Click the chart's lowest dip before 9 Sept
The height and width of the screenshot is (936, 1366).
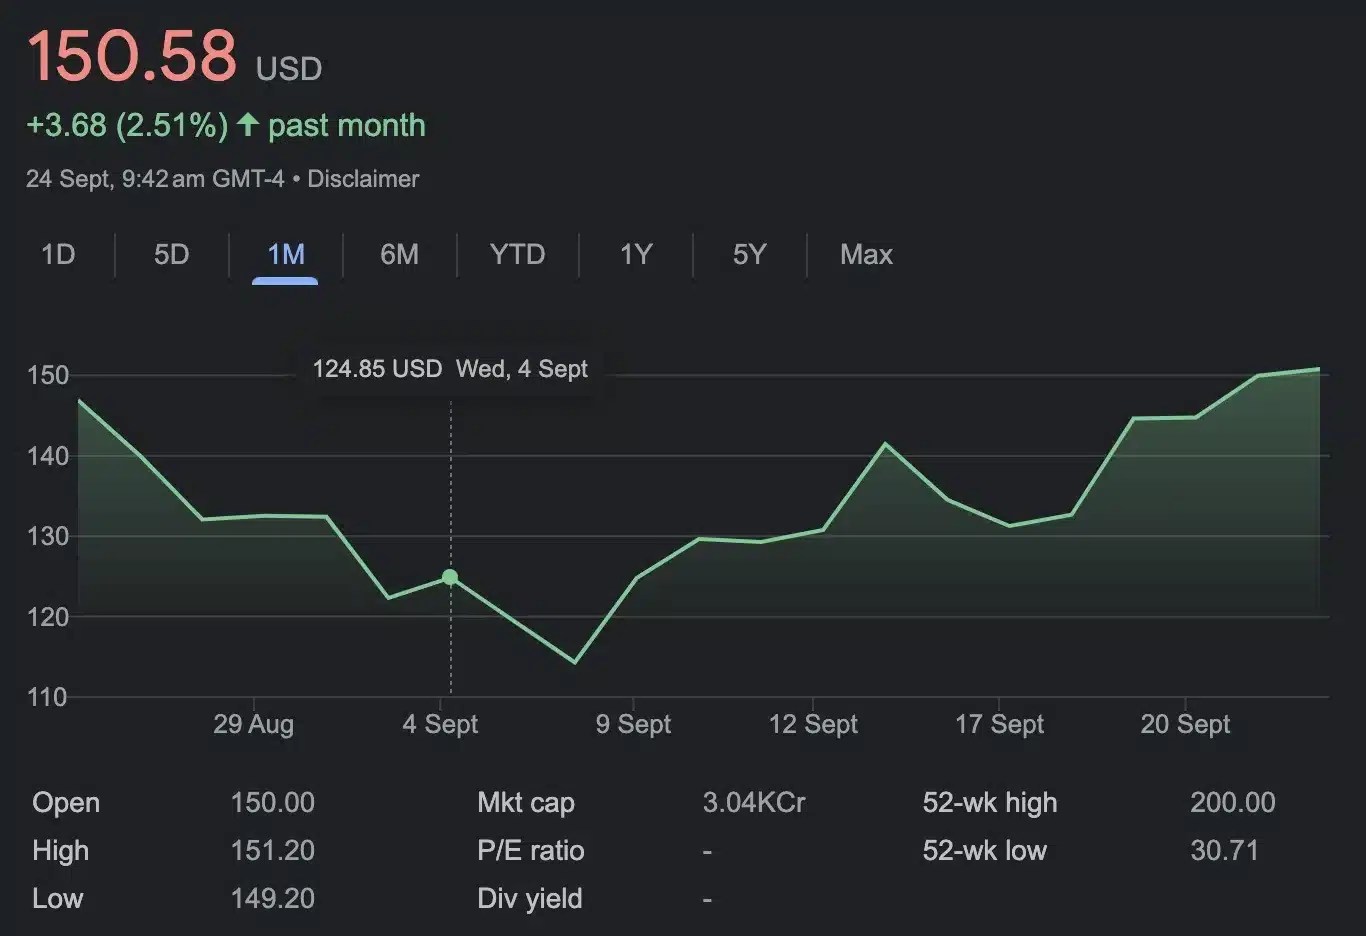pyautogui.click(x=574, y=662)
